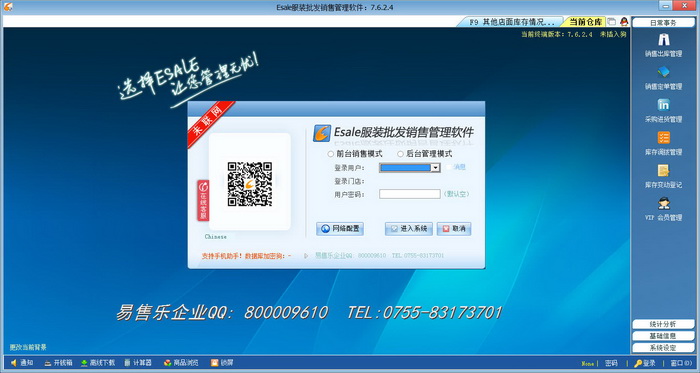700x373 pixels.
Task: Click the Esale logo in login dialog
Action: coord(321,133)
